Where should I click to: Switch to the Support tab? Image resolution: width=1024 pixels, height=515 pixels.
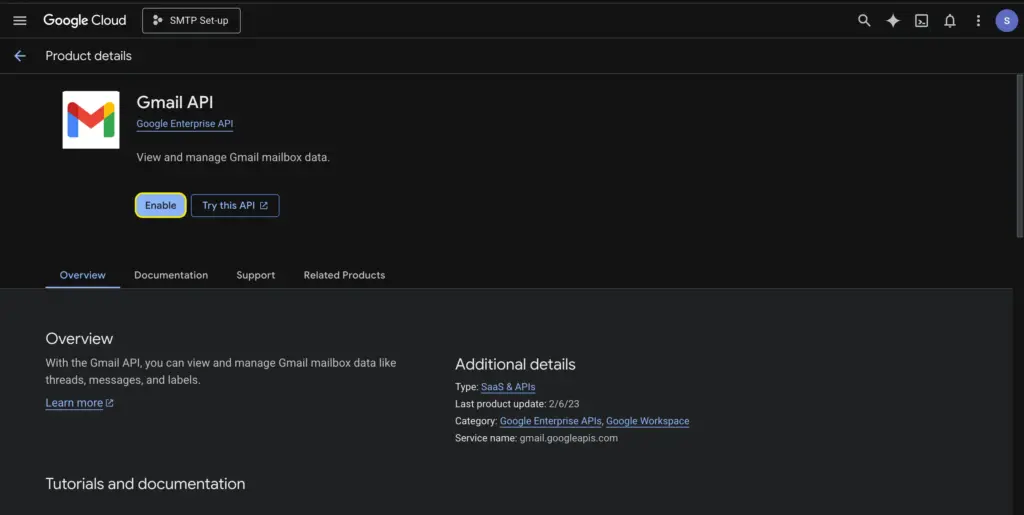point(255,275)
